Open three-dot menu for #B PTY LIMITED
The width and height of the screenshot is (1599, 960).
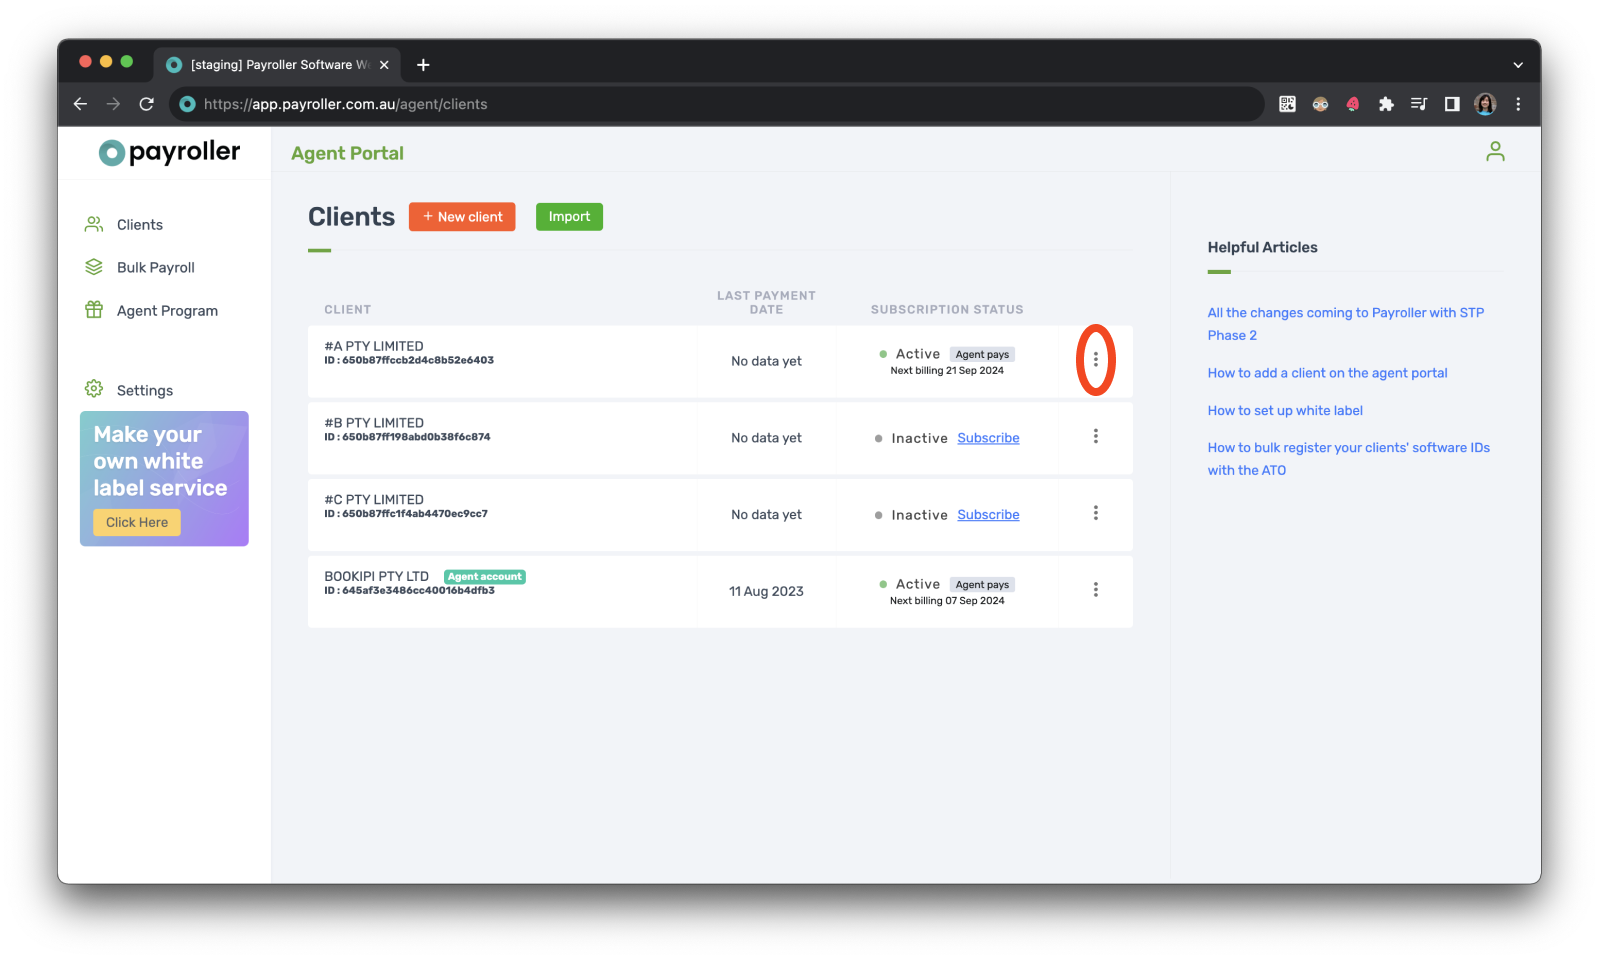(1095, 437)
